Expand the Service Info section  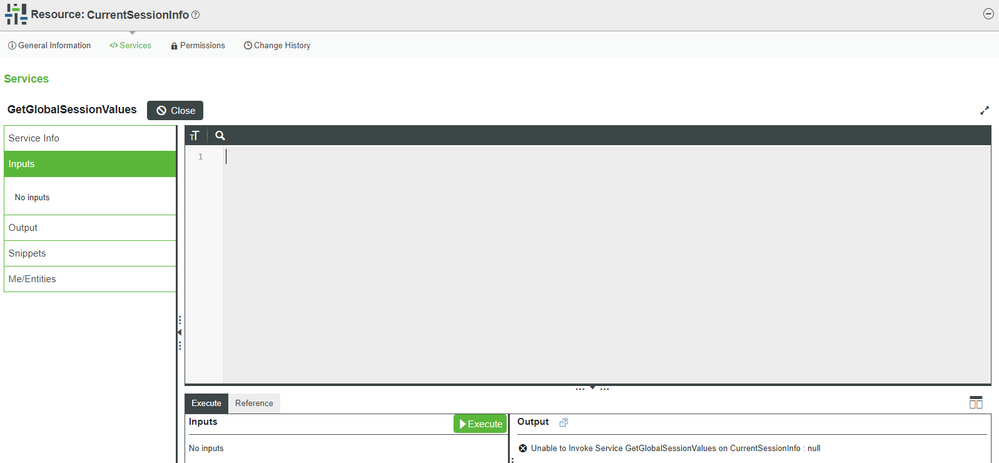[x=90, y=138]
